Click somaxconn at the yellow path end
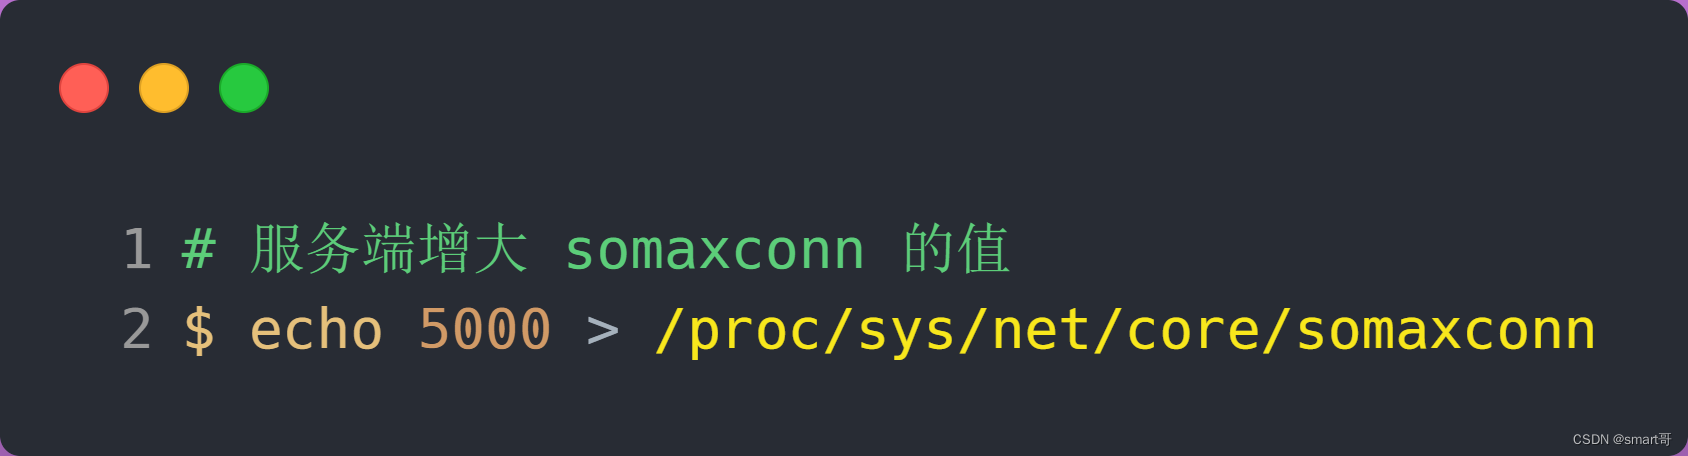This screenshot has height=456, width=1688. (1445, 331)
